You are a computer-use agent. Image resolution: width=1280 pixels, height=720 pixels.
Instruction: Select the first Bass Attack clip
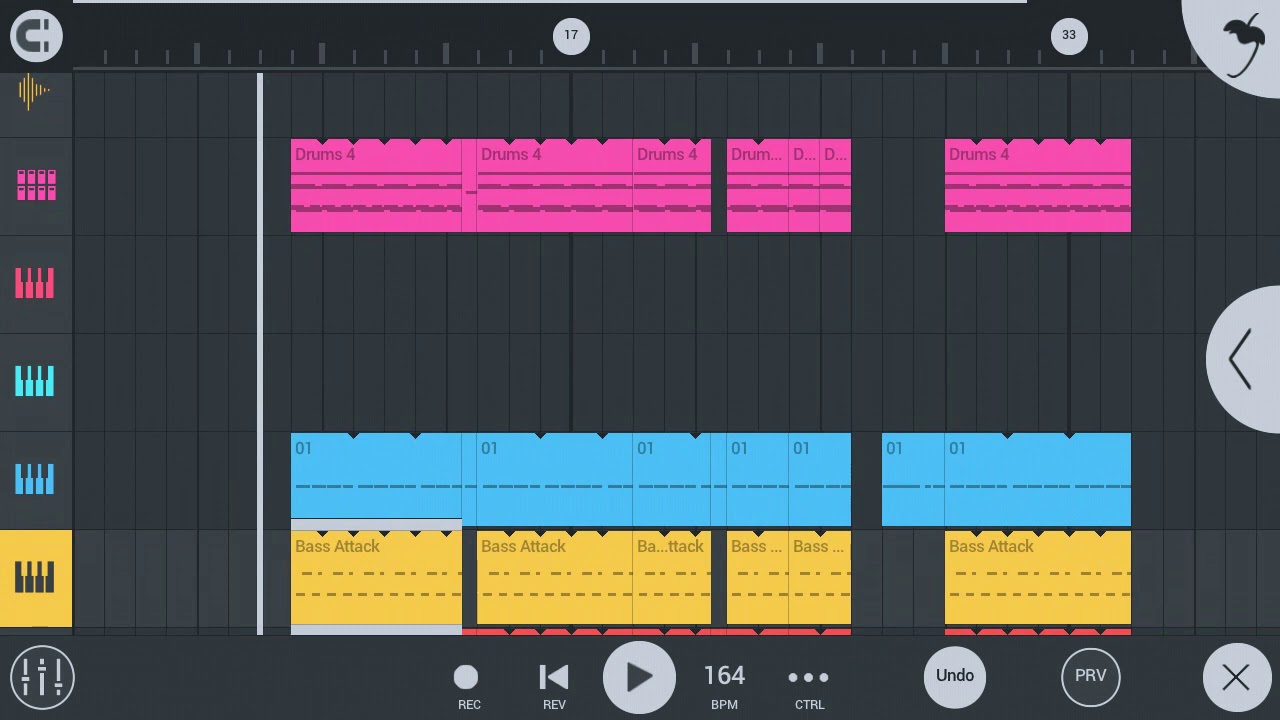[x=376, y=578]
